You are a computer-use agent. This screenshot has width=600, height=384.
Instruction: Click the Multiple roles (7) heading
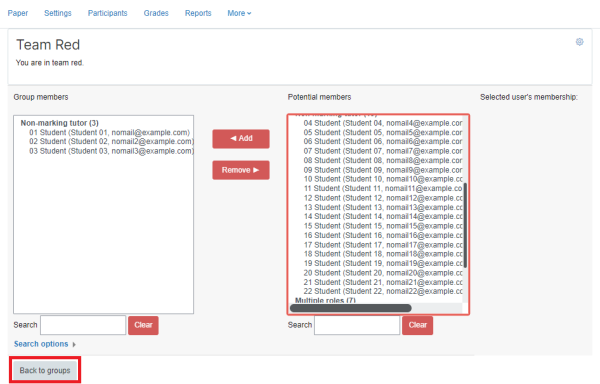point(325,300)
